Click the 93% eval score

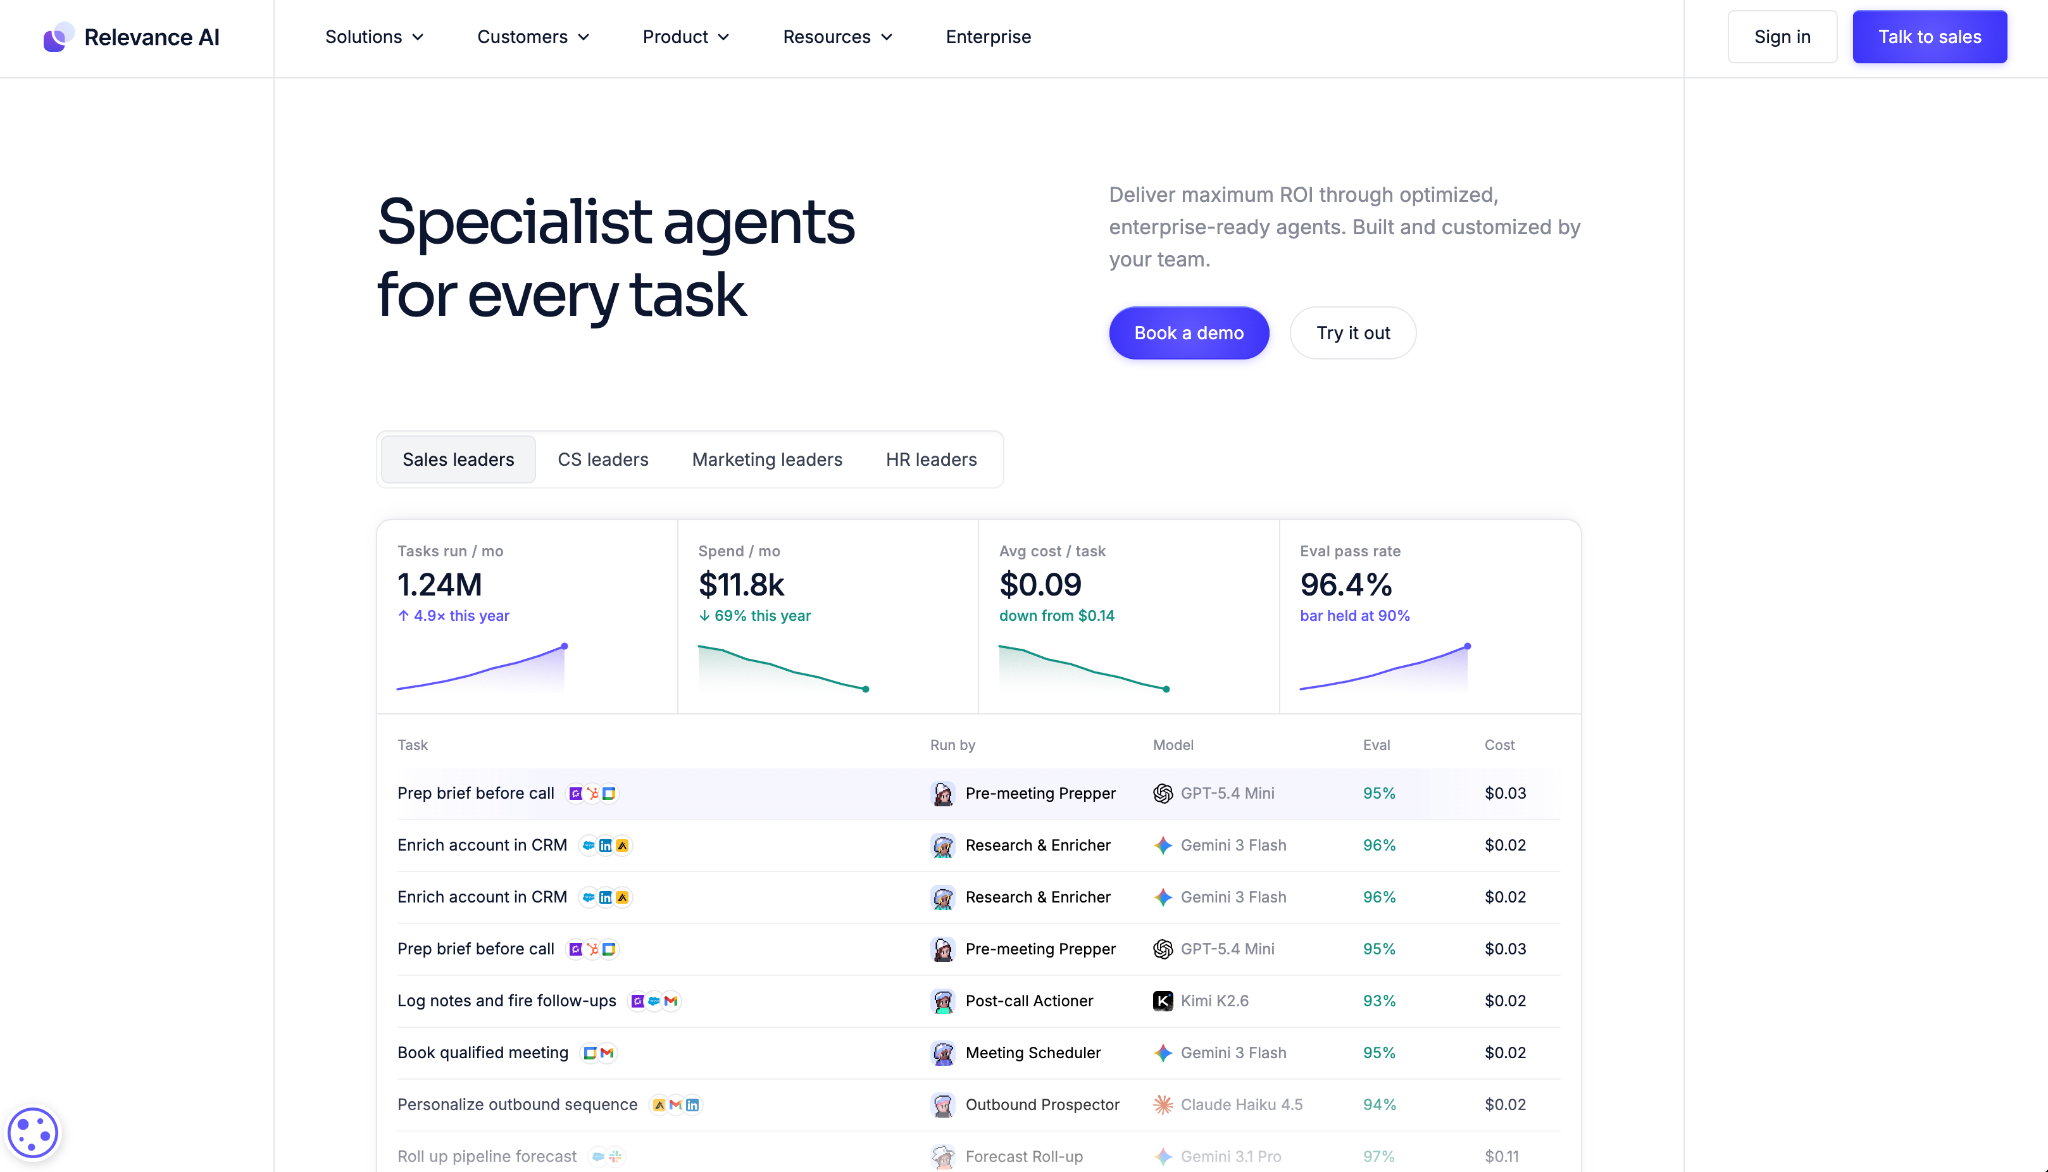pyautogui.click(x=1379, y=1001)
